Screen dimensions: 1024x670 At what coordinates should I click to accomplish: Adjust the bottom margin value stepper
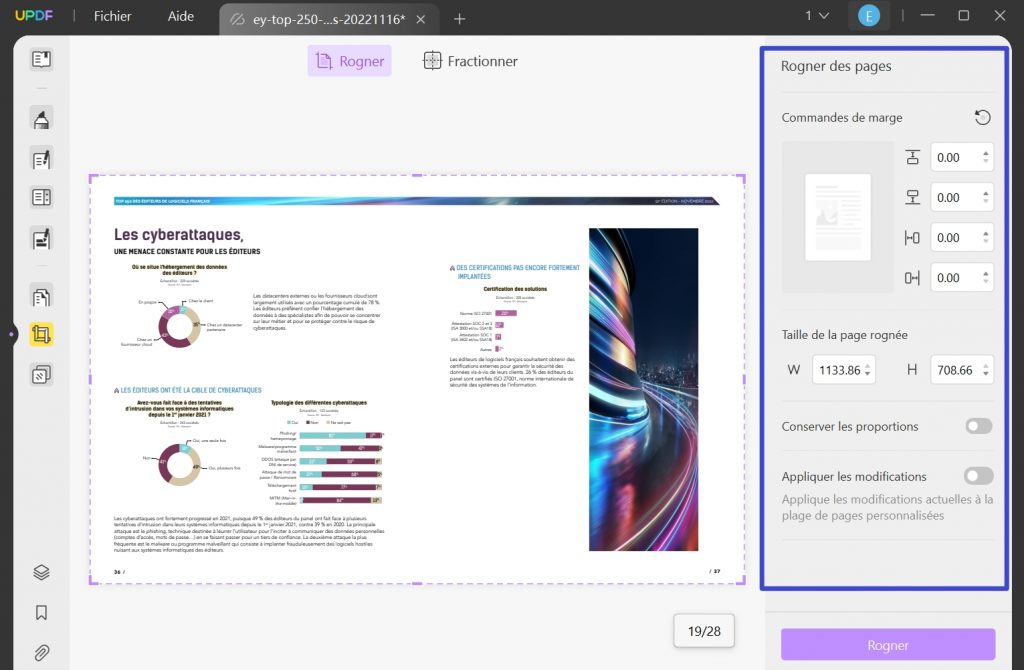(985, 197)
